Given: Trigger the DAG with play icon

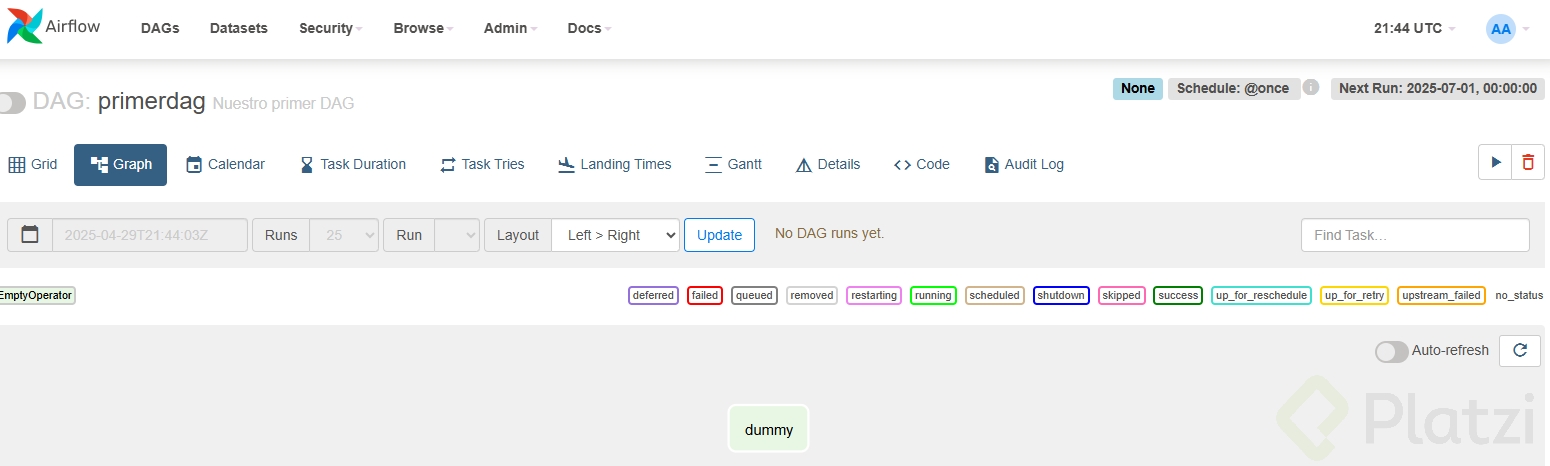Looking at the screenshot, I should point(1495,162).
